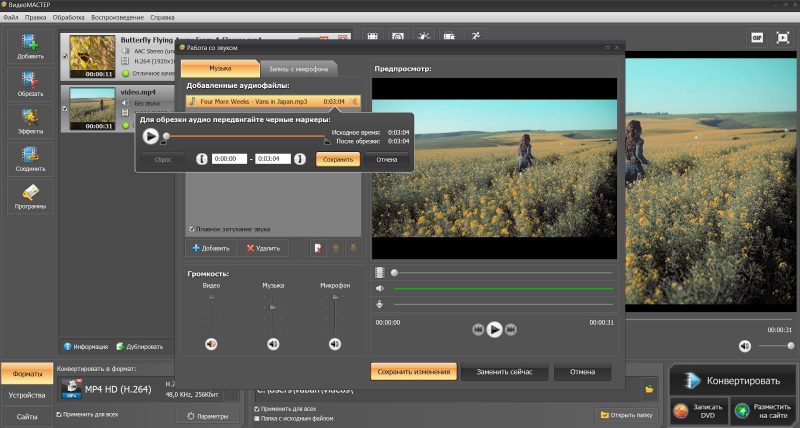The height and width of the screenshot is (428, 800).
Task: Open the Formats tab at bottom left
Action: tap(26, 374)
